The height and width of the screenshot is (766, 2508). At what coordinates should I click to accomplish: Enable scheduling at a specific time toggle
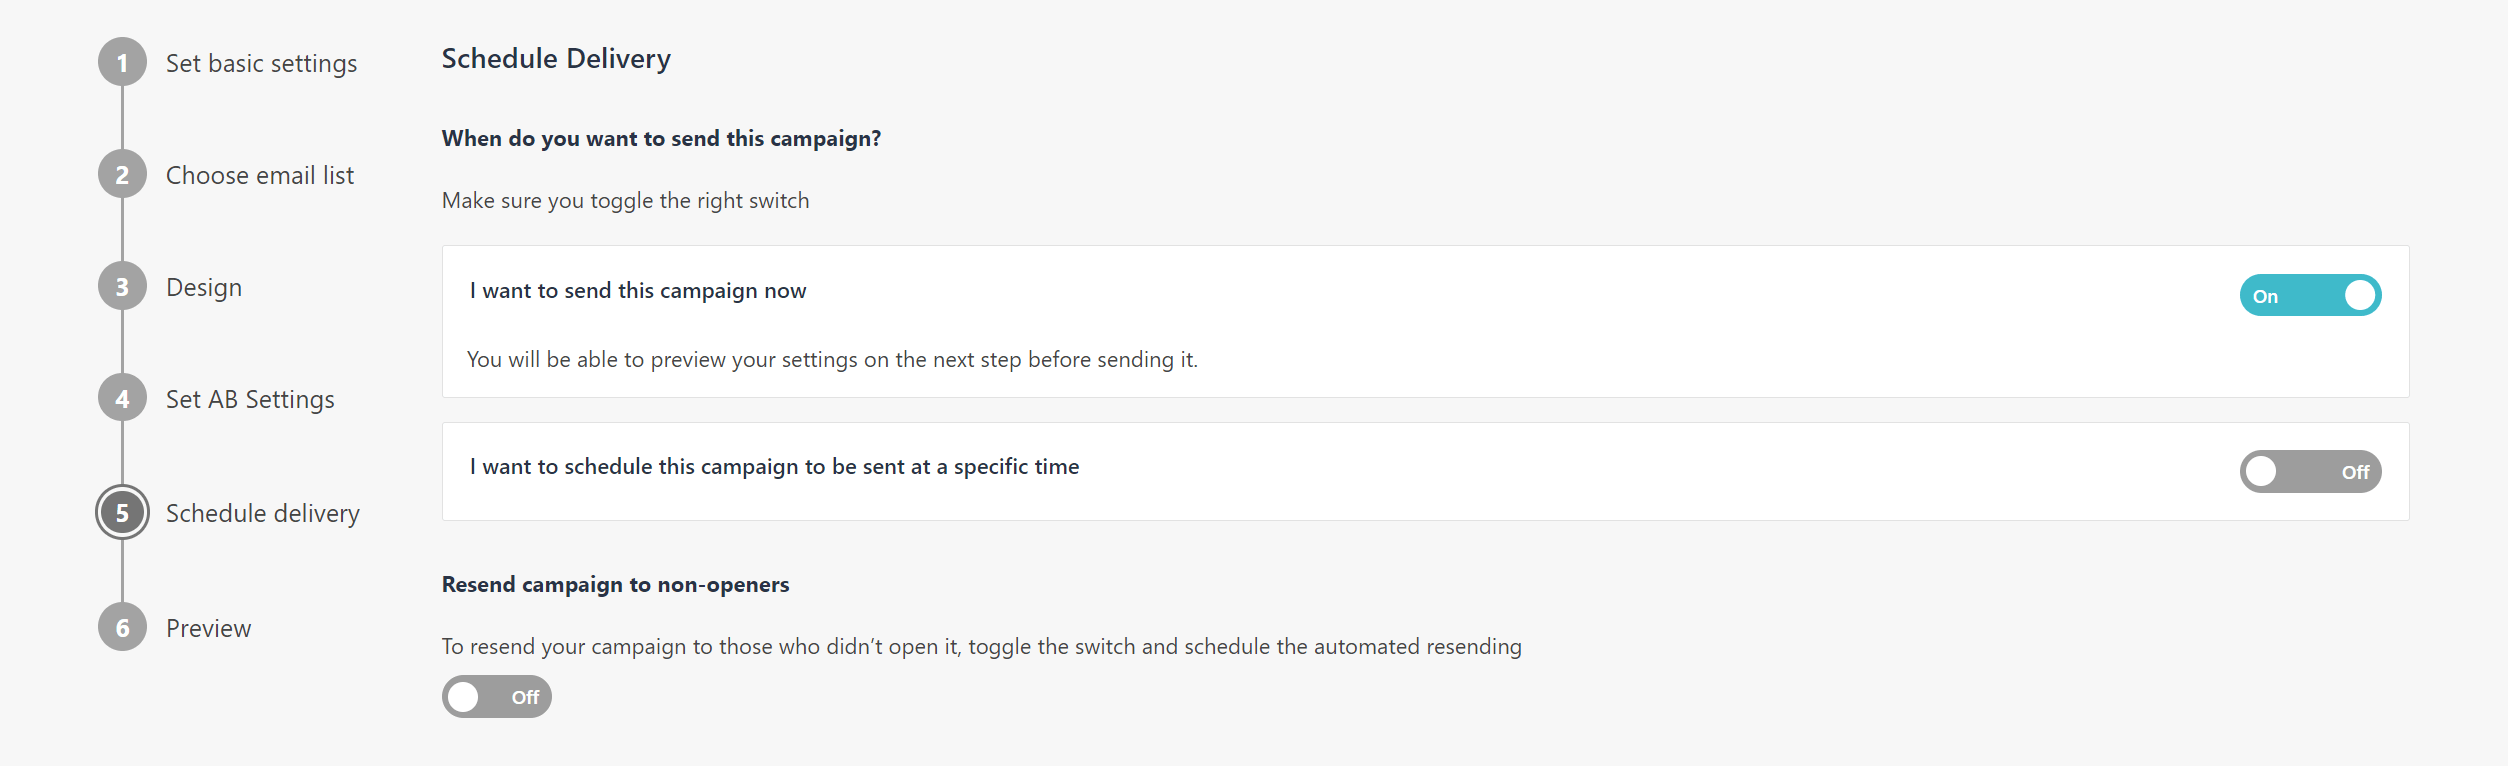[2309, 472]
